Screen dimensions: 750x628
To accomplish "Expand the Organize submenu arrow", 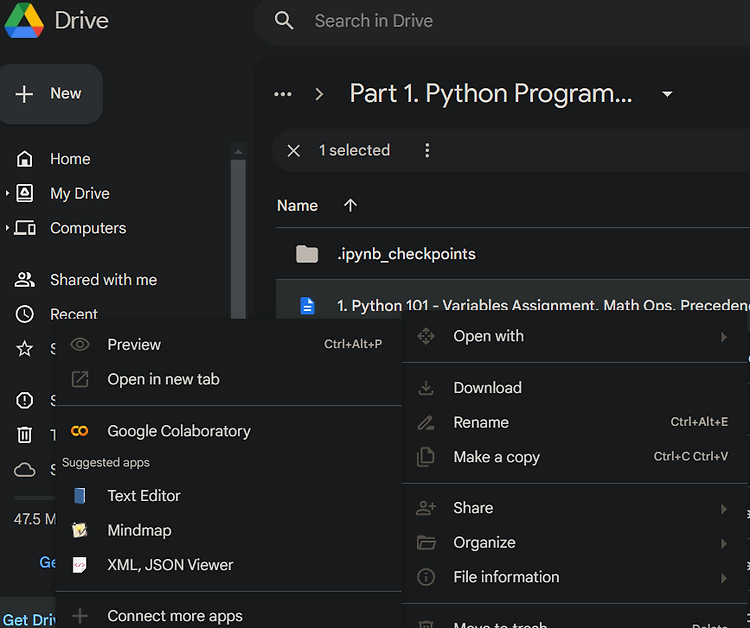I will click(x=724, y=543).
